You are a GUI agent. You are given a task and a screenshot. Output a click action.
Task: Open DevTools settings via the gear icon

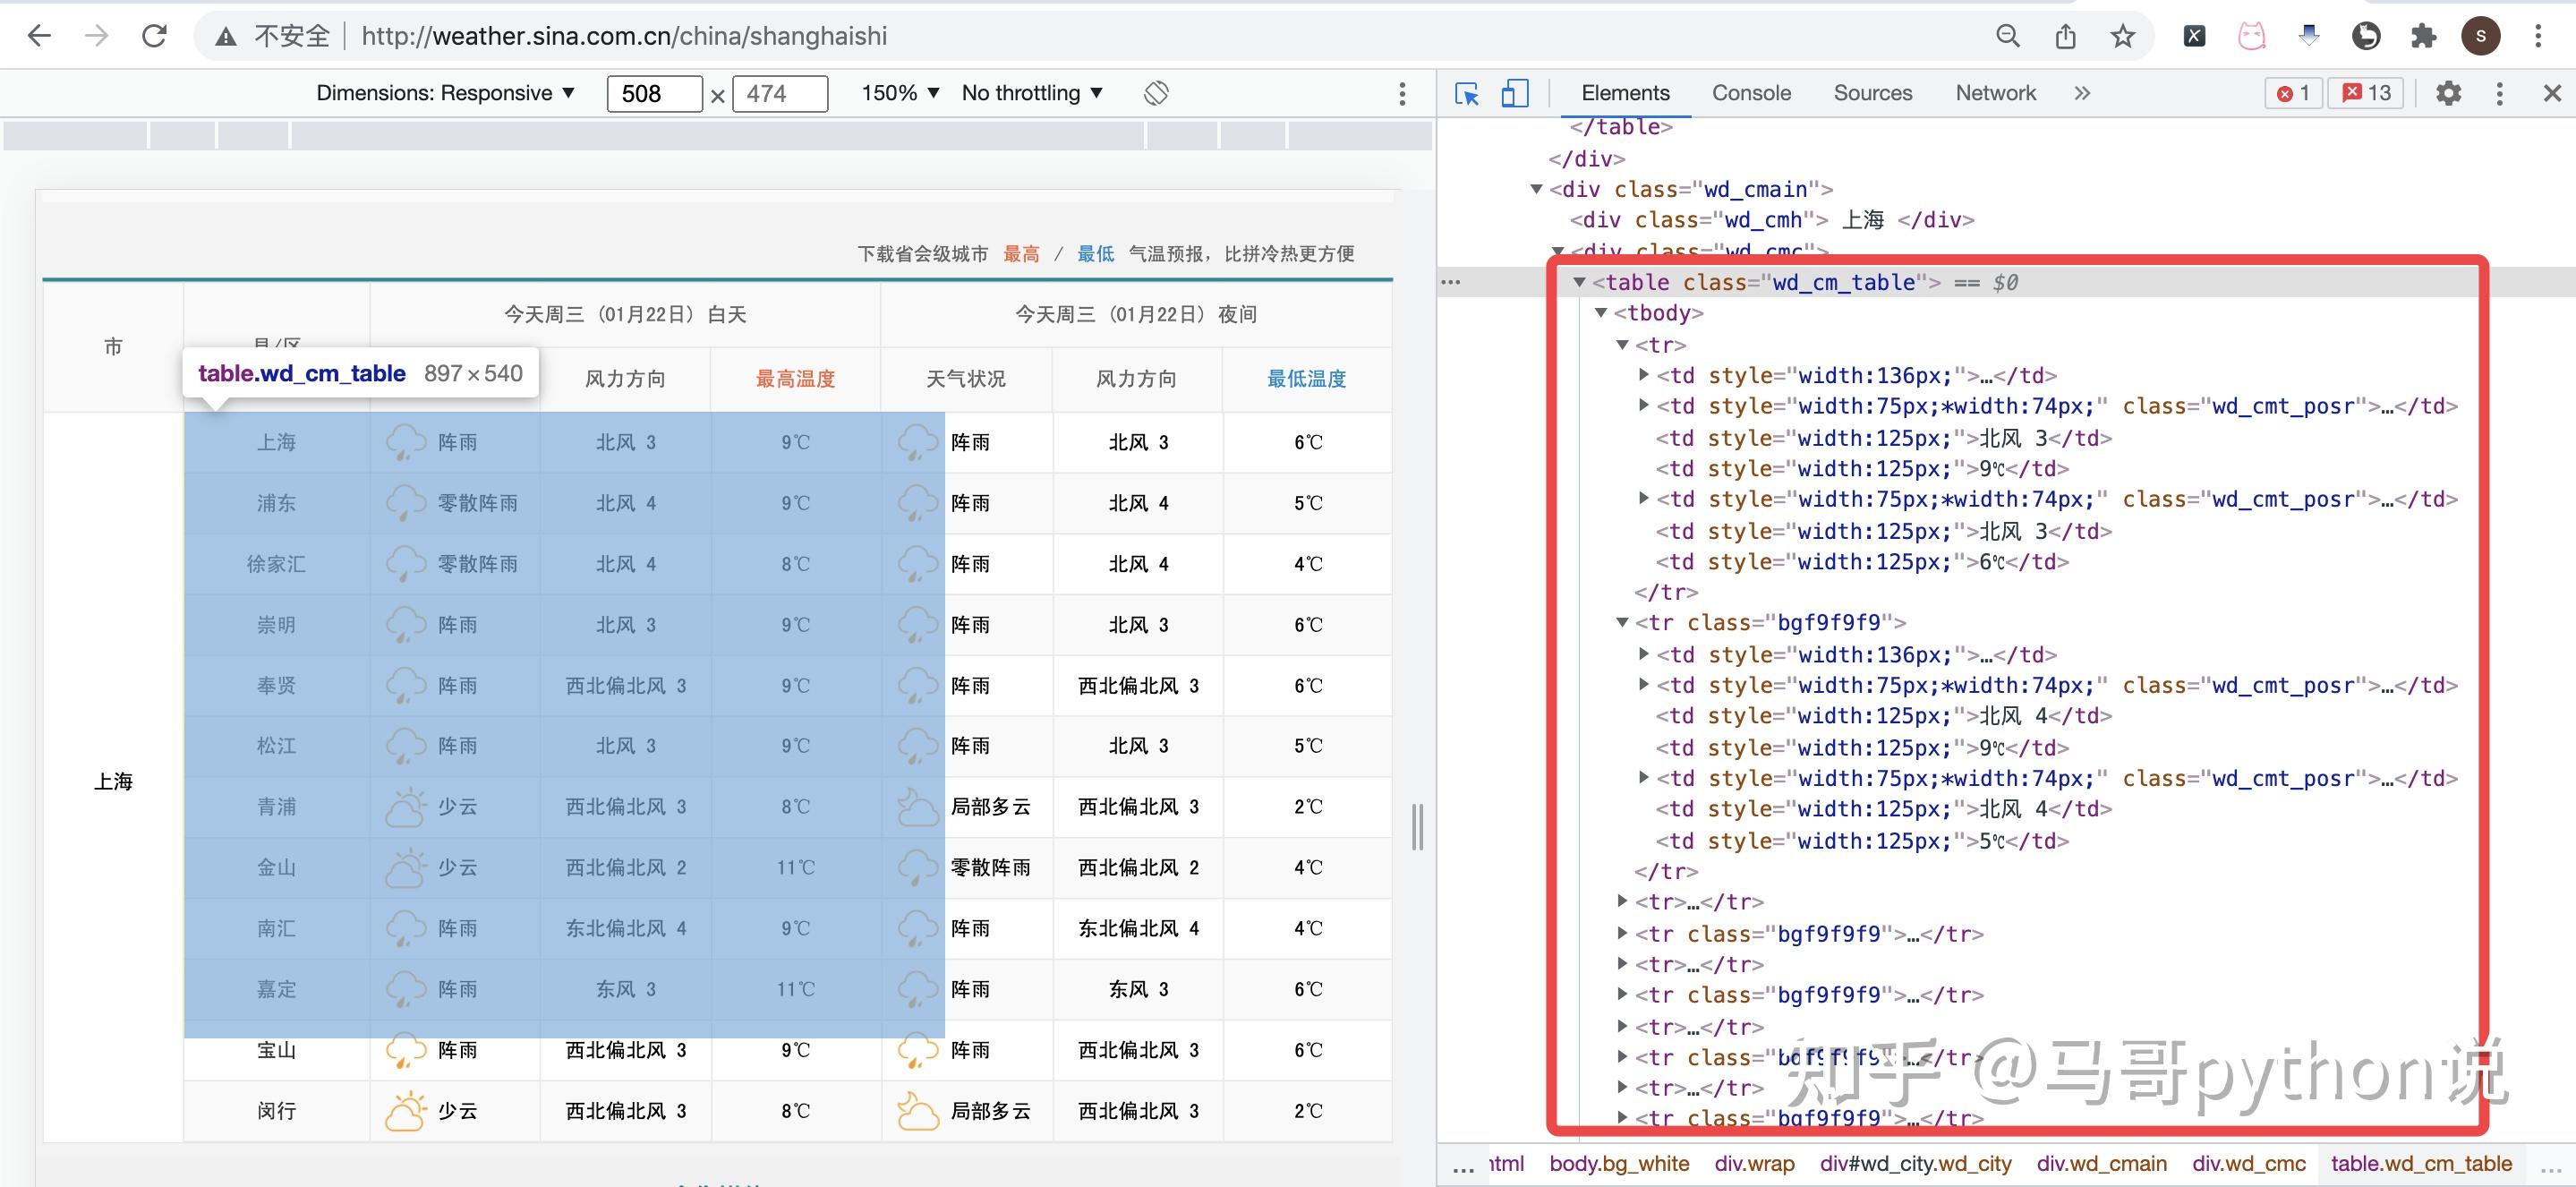pos(2448,93)
